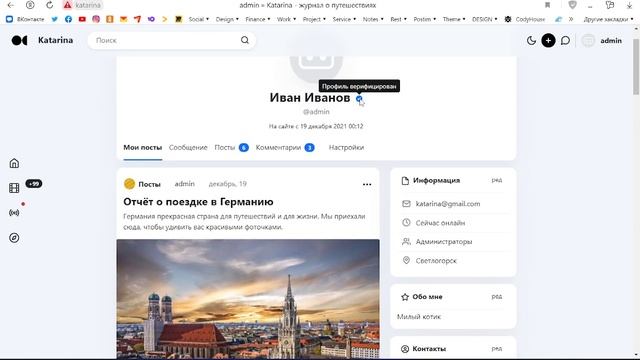Expand the Design bookmarks folder
The image size is (640, 360).
click(x=227, y=19)
